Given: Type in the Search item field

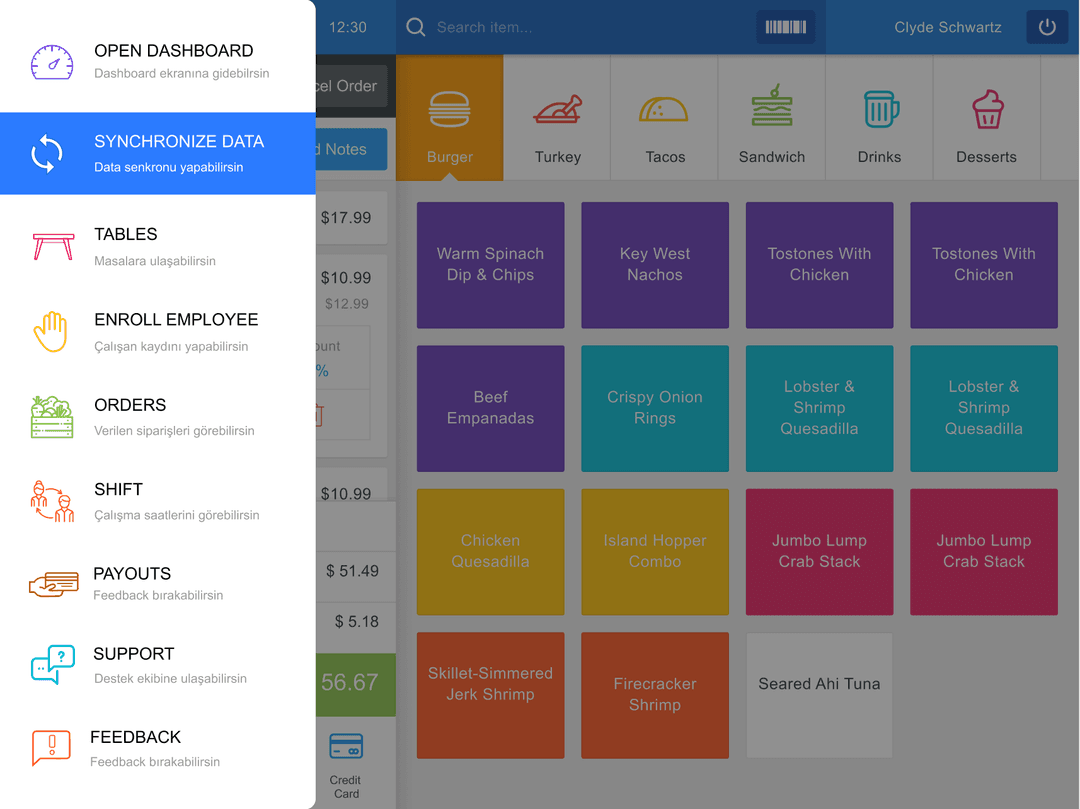Looking at the screenshot, I should 590,28.
